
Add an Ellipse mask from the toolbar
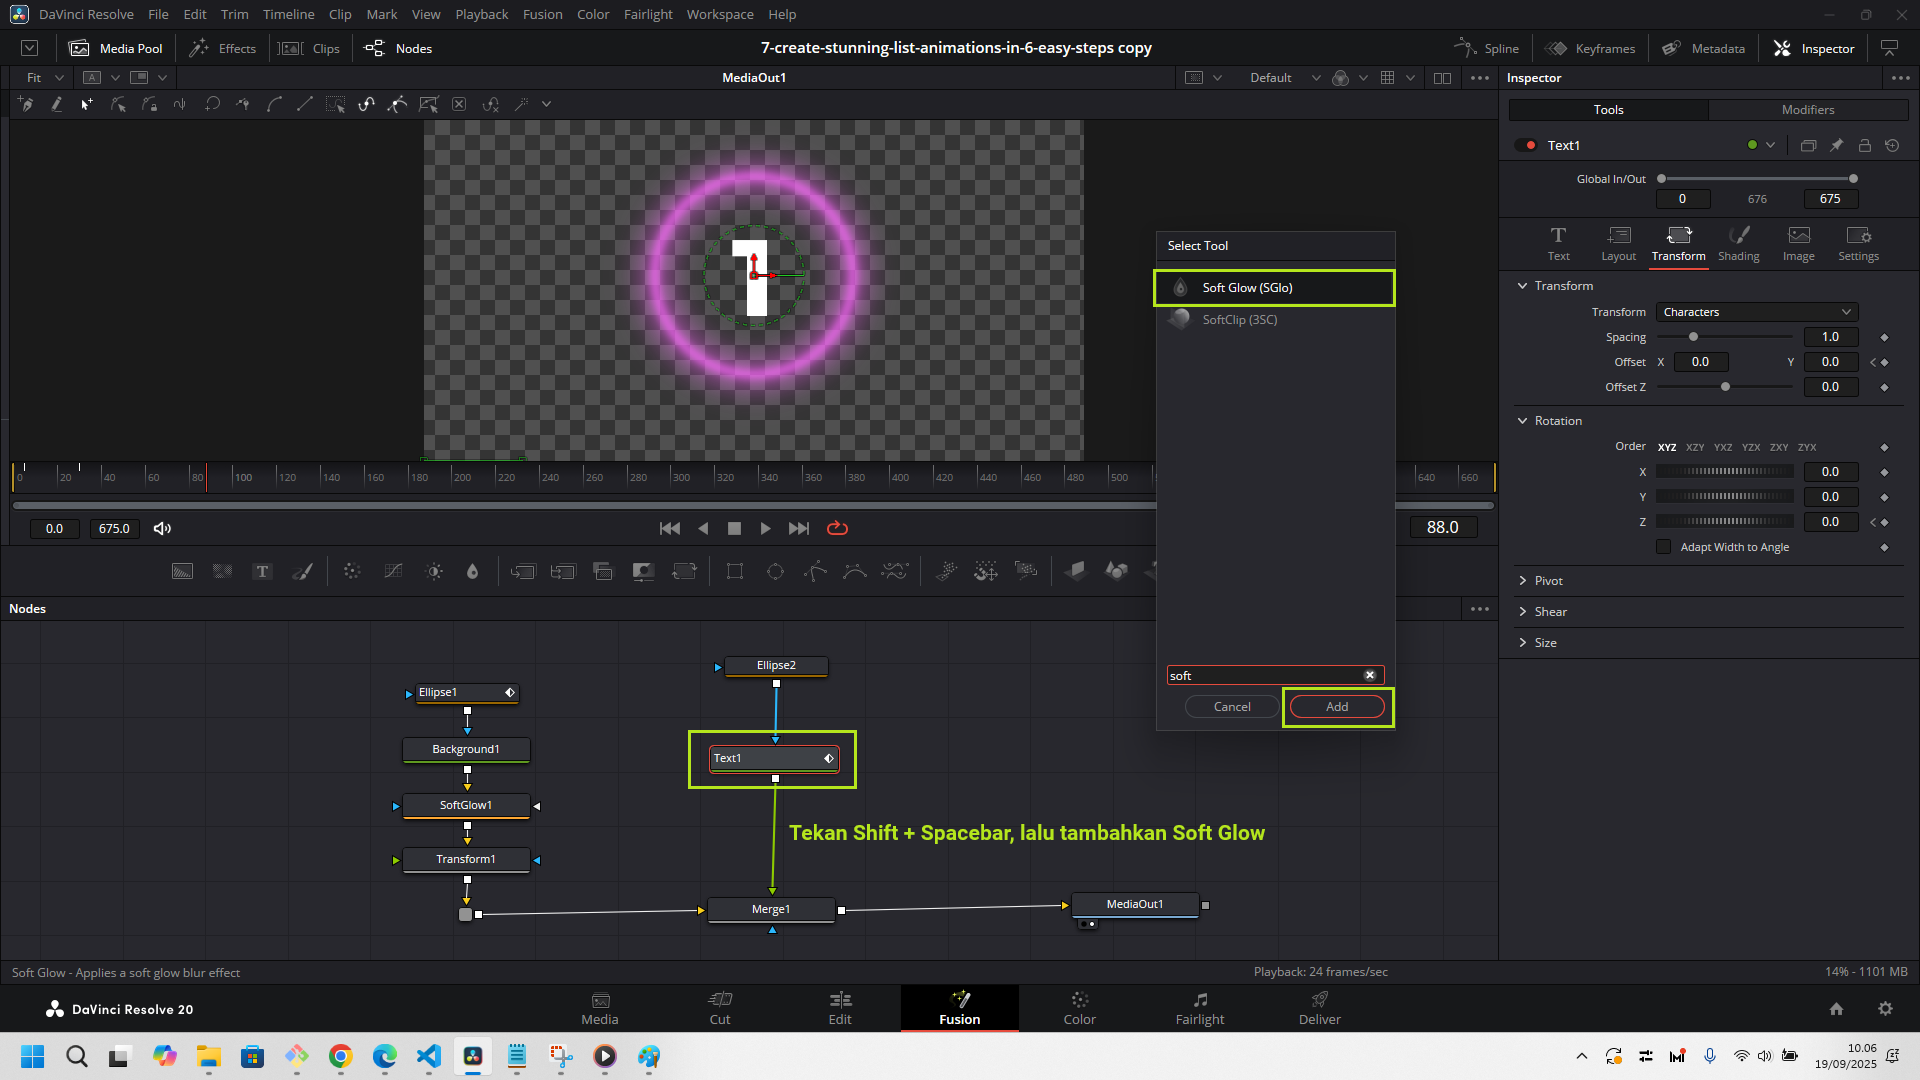point(775,571)
